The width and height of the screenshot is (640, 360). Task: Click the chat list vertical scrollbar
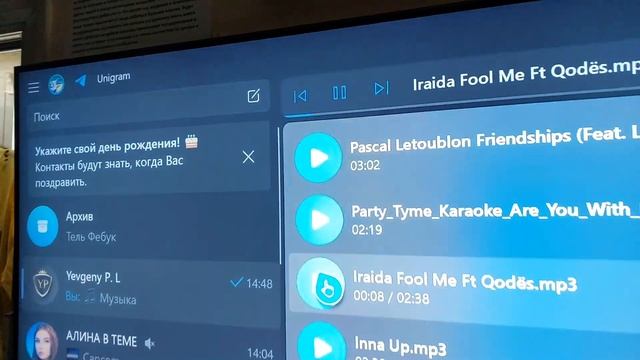tap(280, 196)
